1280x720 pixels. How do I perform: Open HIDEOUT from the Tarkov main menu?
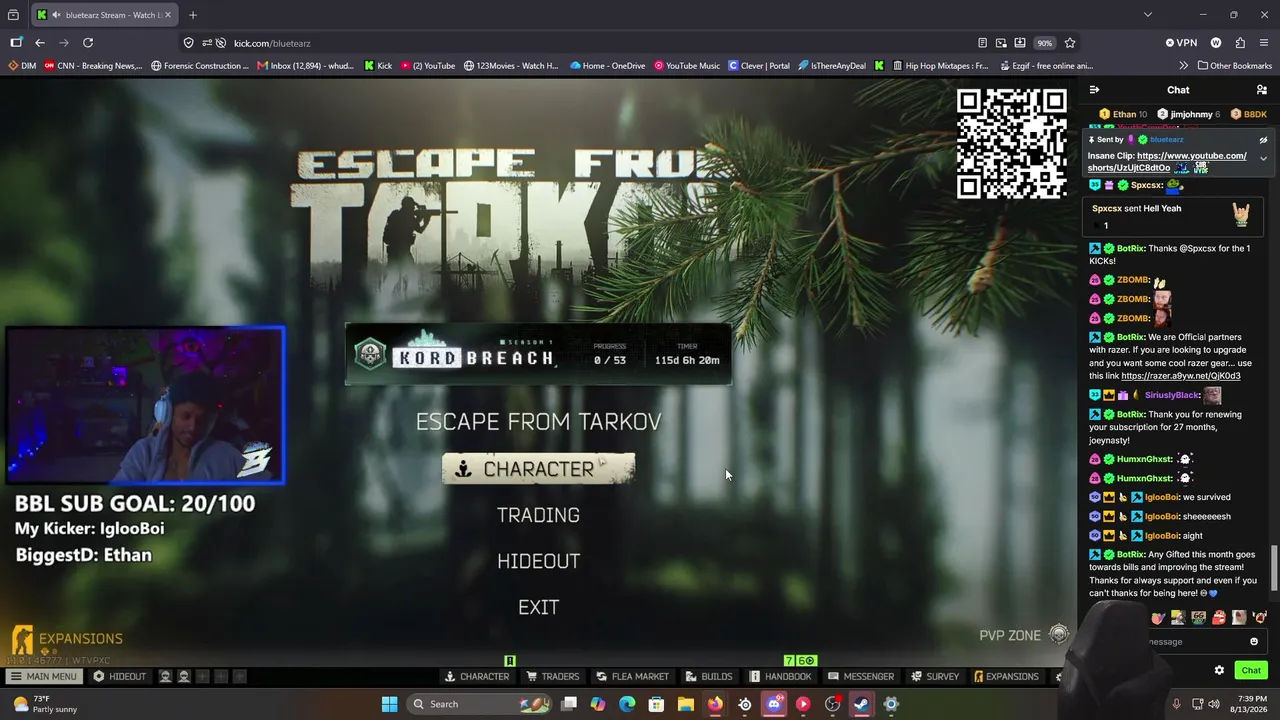(x=538, y=561)
